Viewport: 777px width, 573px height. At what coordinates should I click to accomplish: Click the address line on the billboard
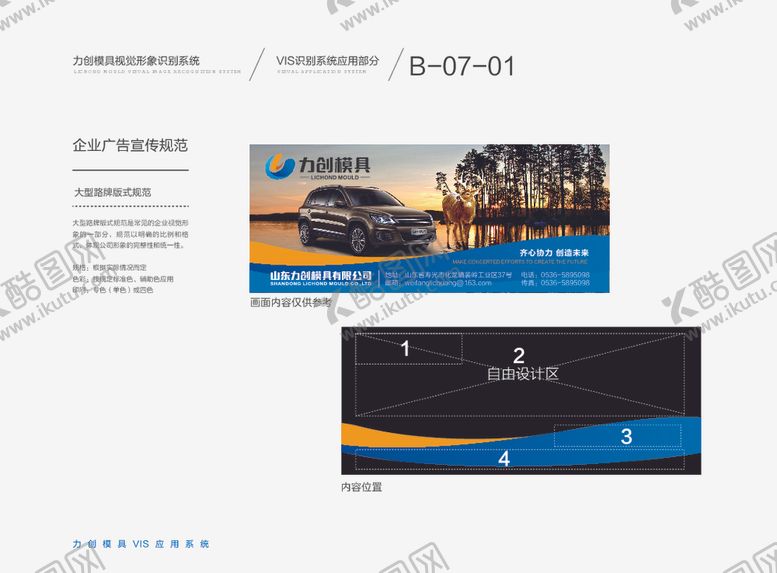click(448, 275)
